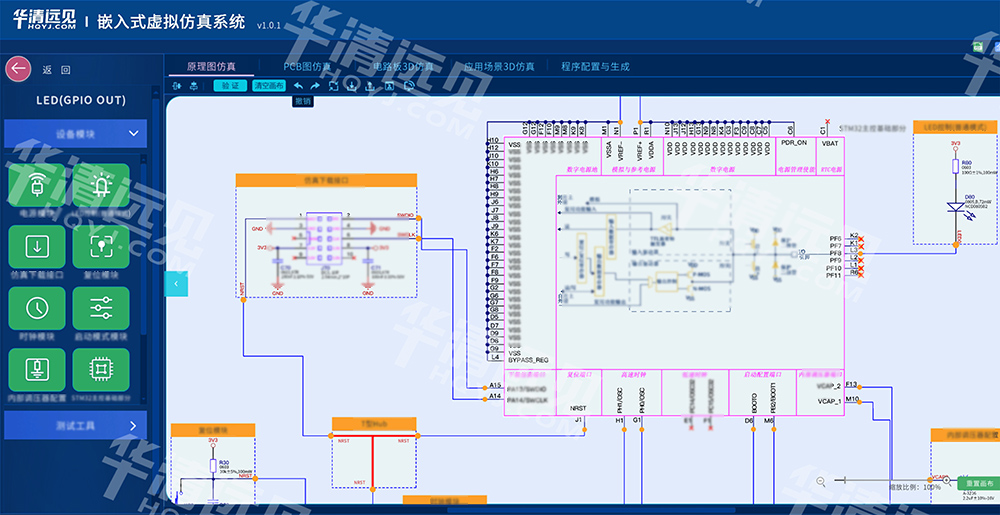This screenshot has height=515, width=1000.
Task: Click the undo arrow in the toolbar
Action: coord(299,86)
